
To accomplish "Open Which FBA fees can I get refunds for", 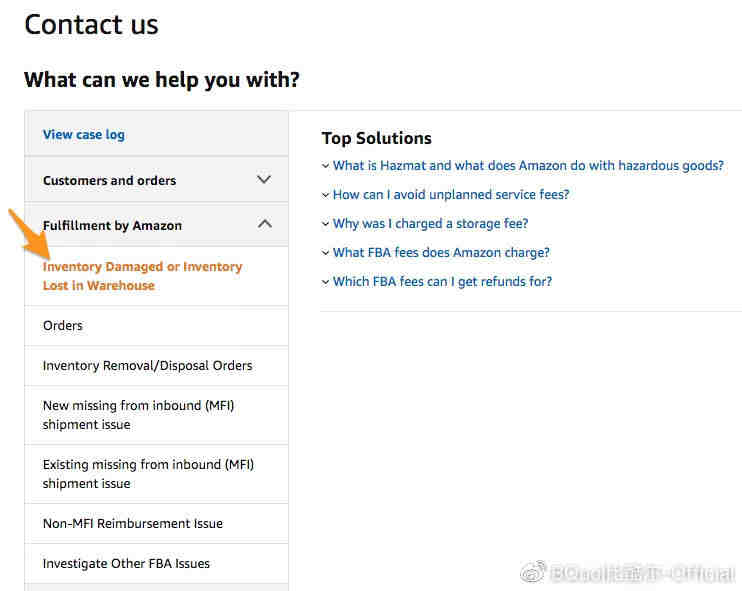I will click(442, 282).
